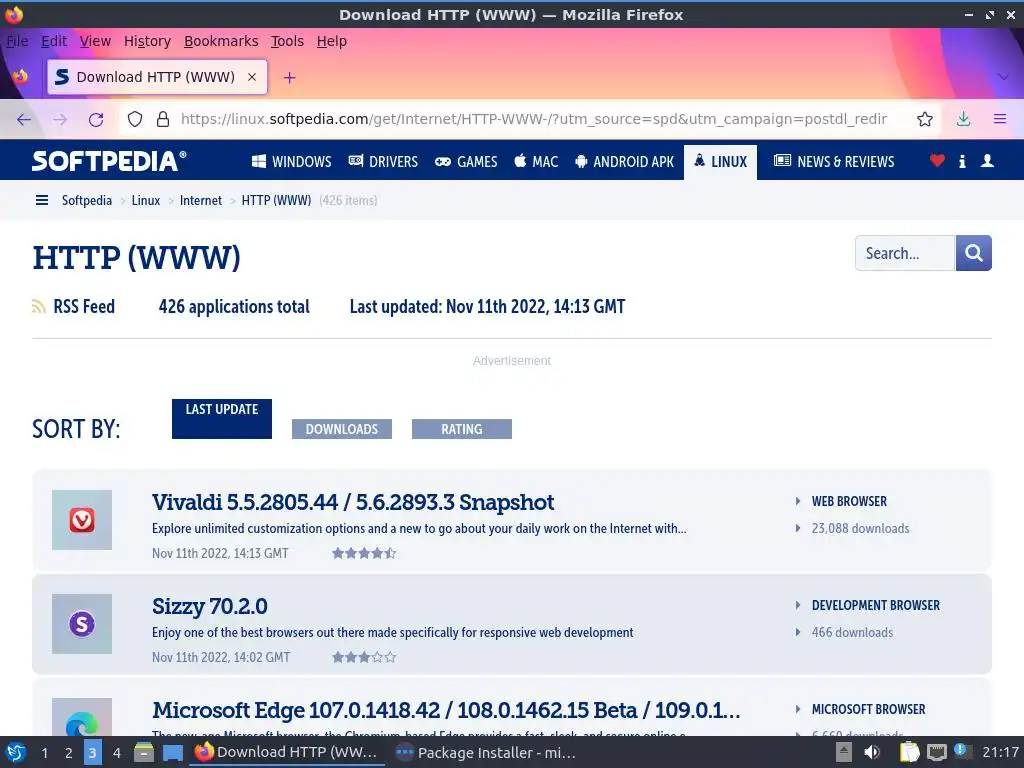Image resolution: width=1024 pixels, height=768 pixels.
Task: Open the Edit menu
Action: (54, 41)
